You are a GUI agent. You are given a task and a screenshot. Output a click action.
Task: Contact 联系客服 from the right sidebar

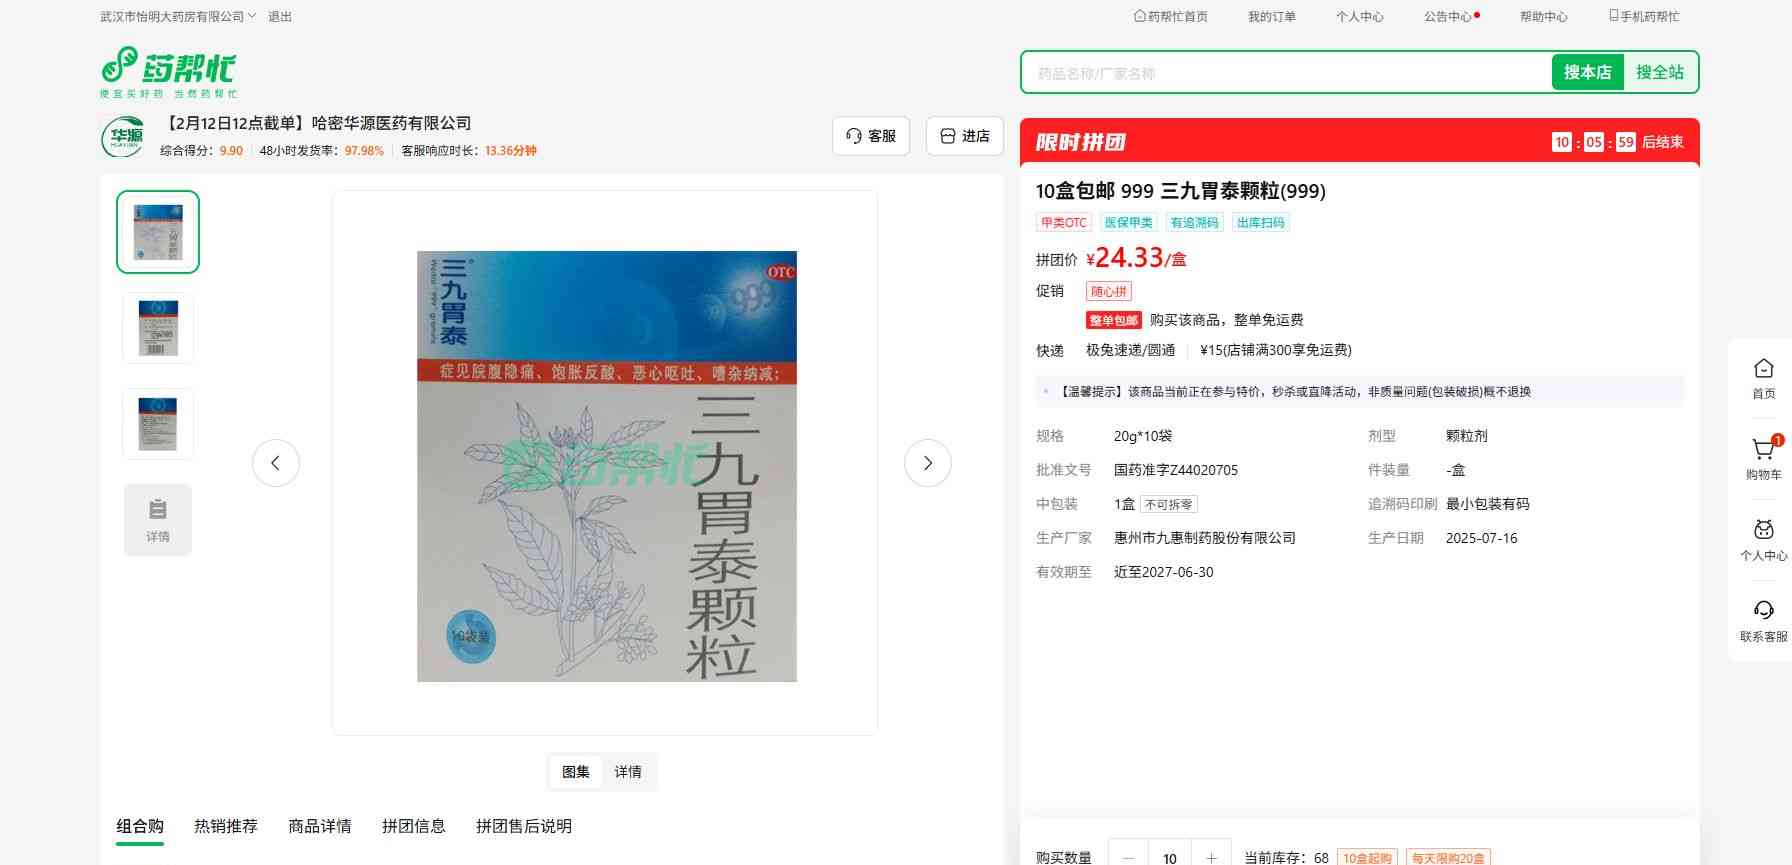[1763, 620]
